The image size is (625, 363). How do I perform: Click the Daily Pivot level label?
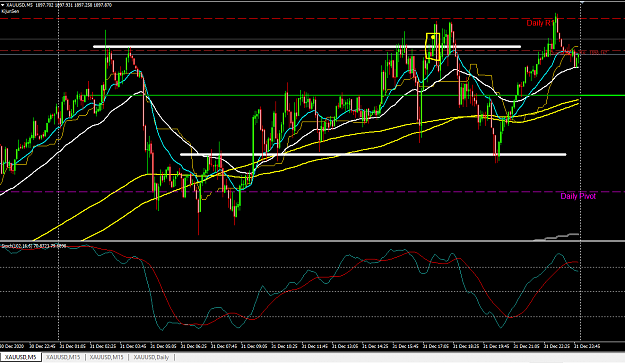(x=578, y=196)
